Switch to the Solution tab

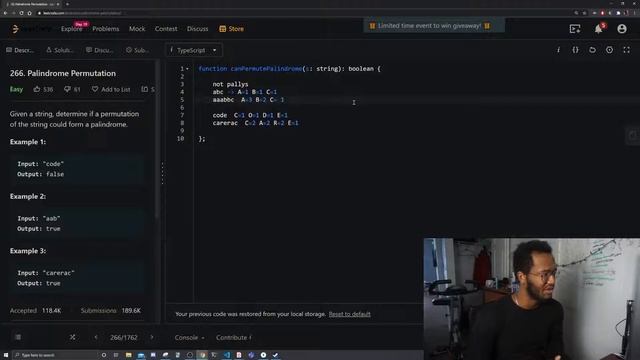[60, 50]
